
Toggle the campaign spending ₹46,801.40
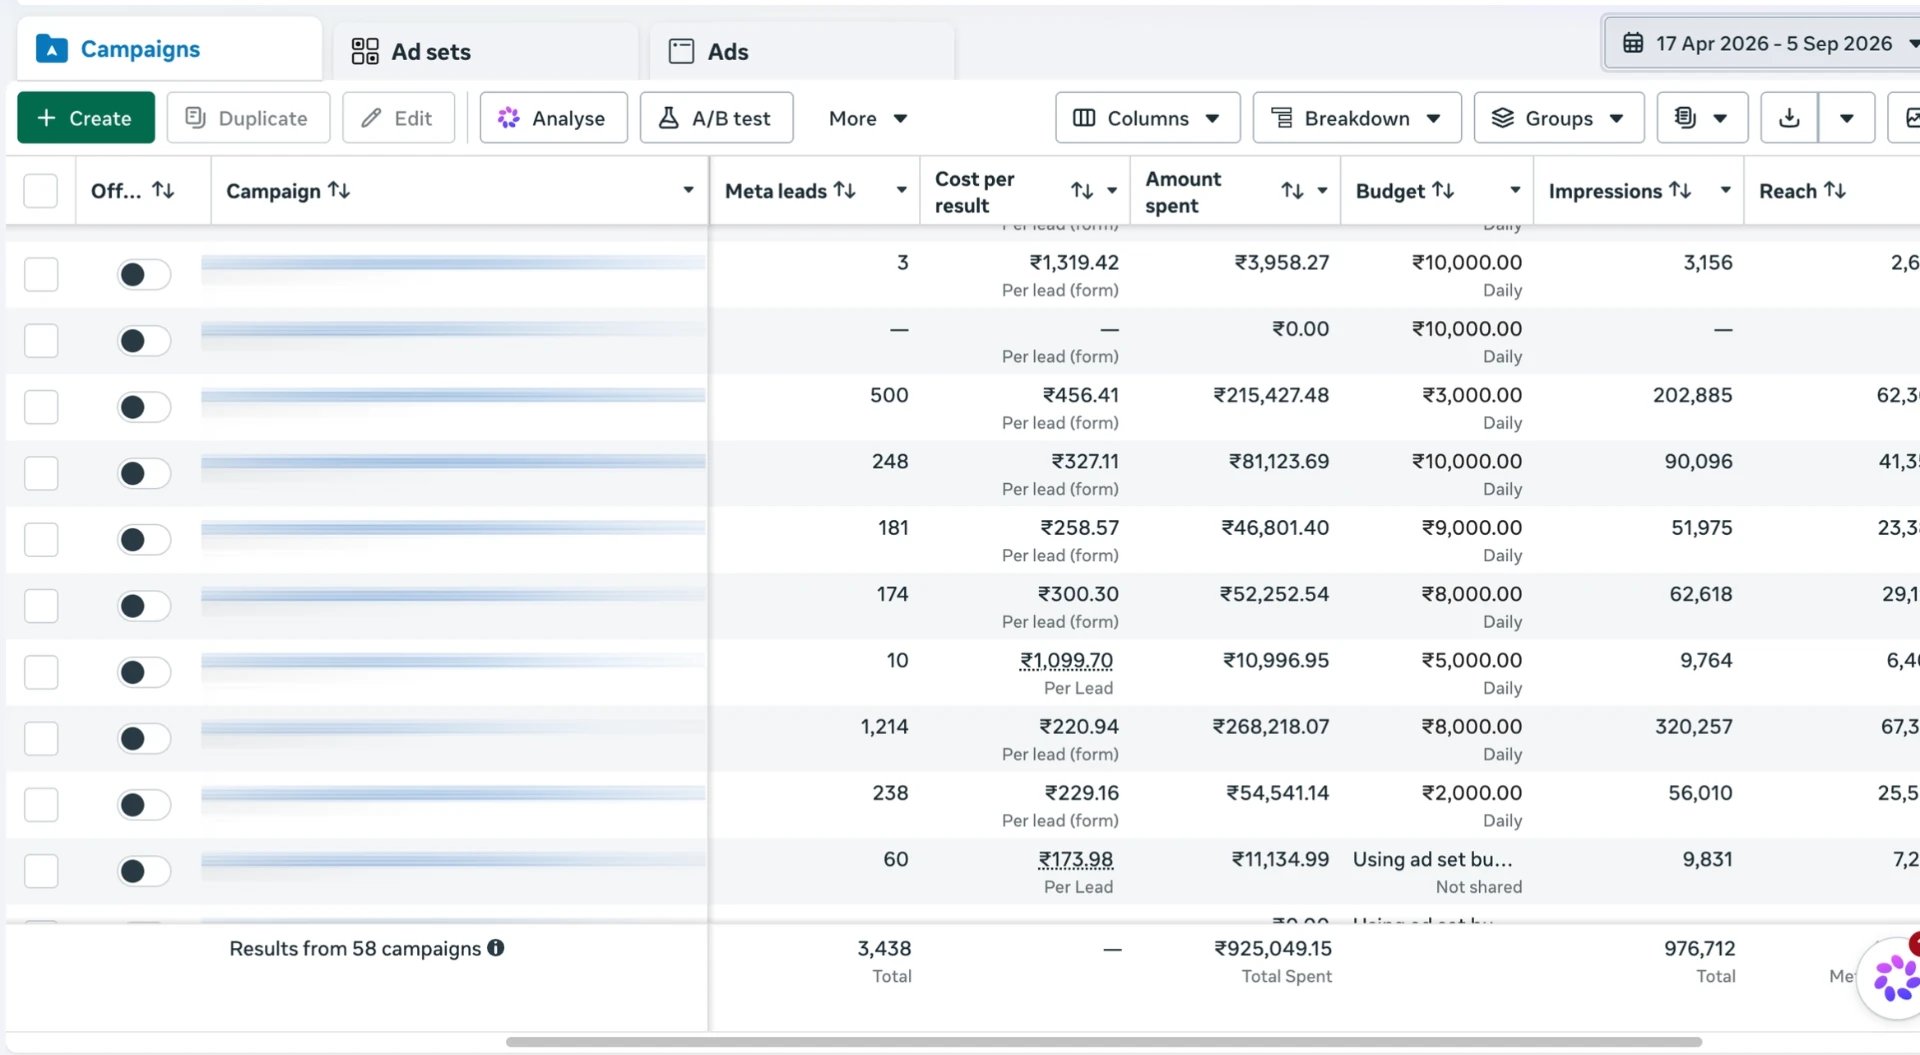click(x=144, y=540)
